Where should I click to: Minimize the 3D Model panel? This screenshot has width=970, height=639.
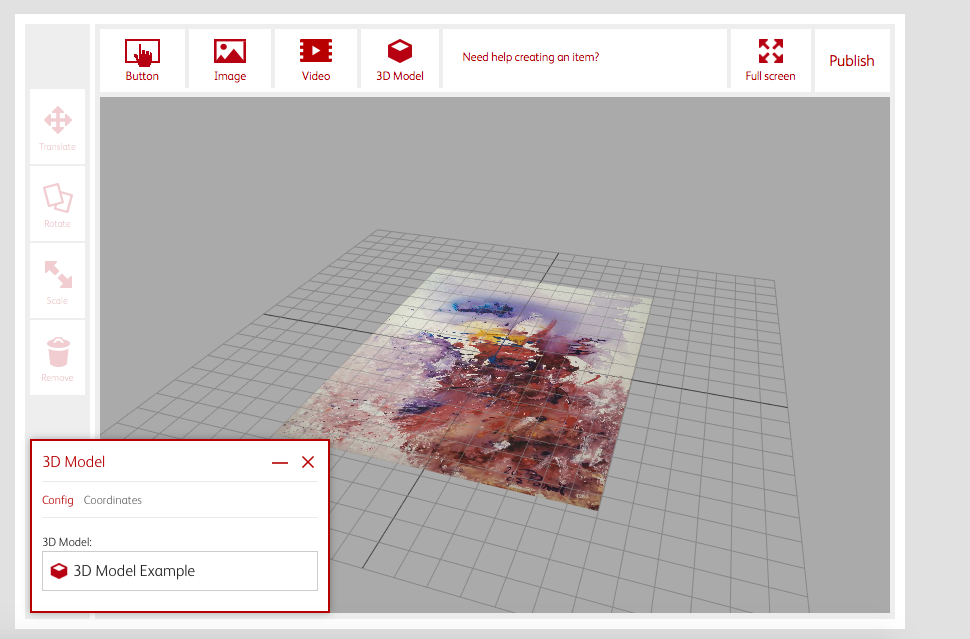pyautogui.click(x=280, y=463)
